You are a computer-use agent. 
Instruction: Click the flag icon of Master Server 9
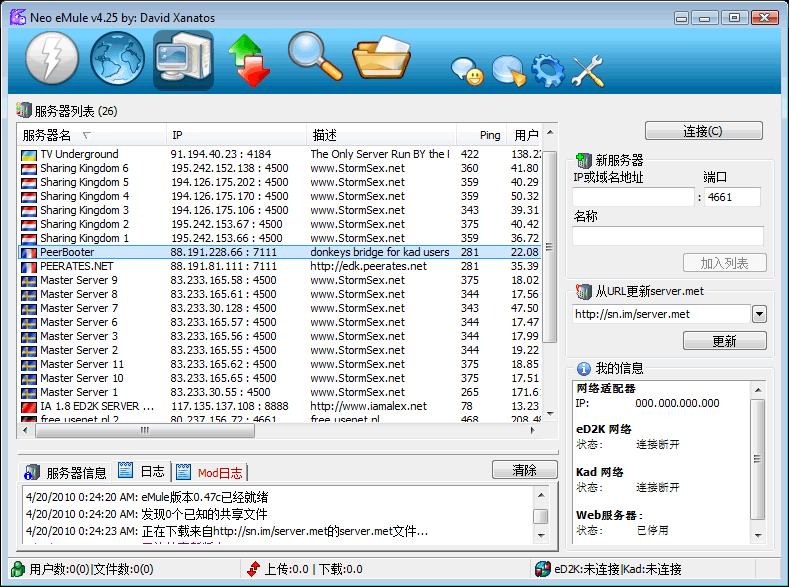tap(29, 281)
